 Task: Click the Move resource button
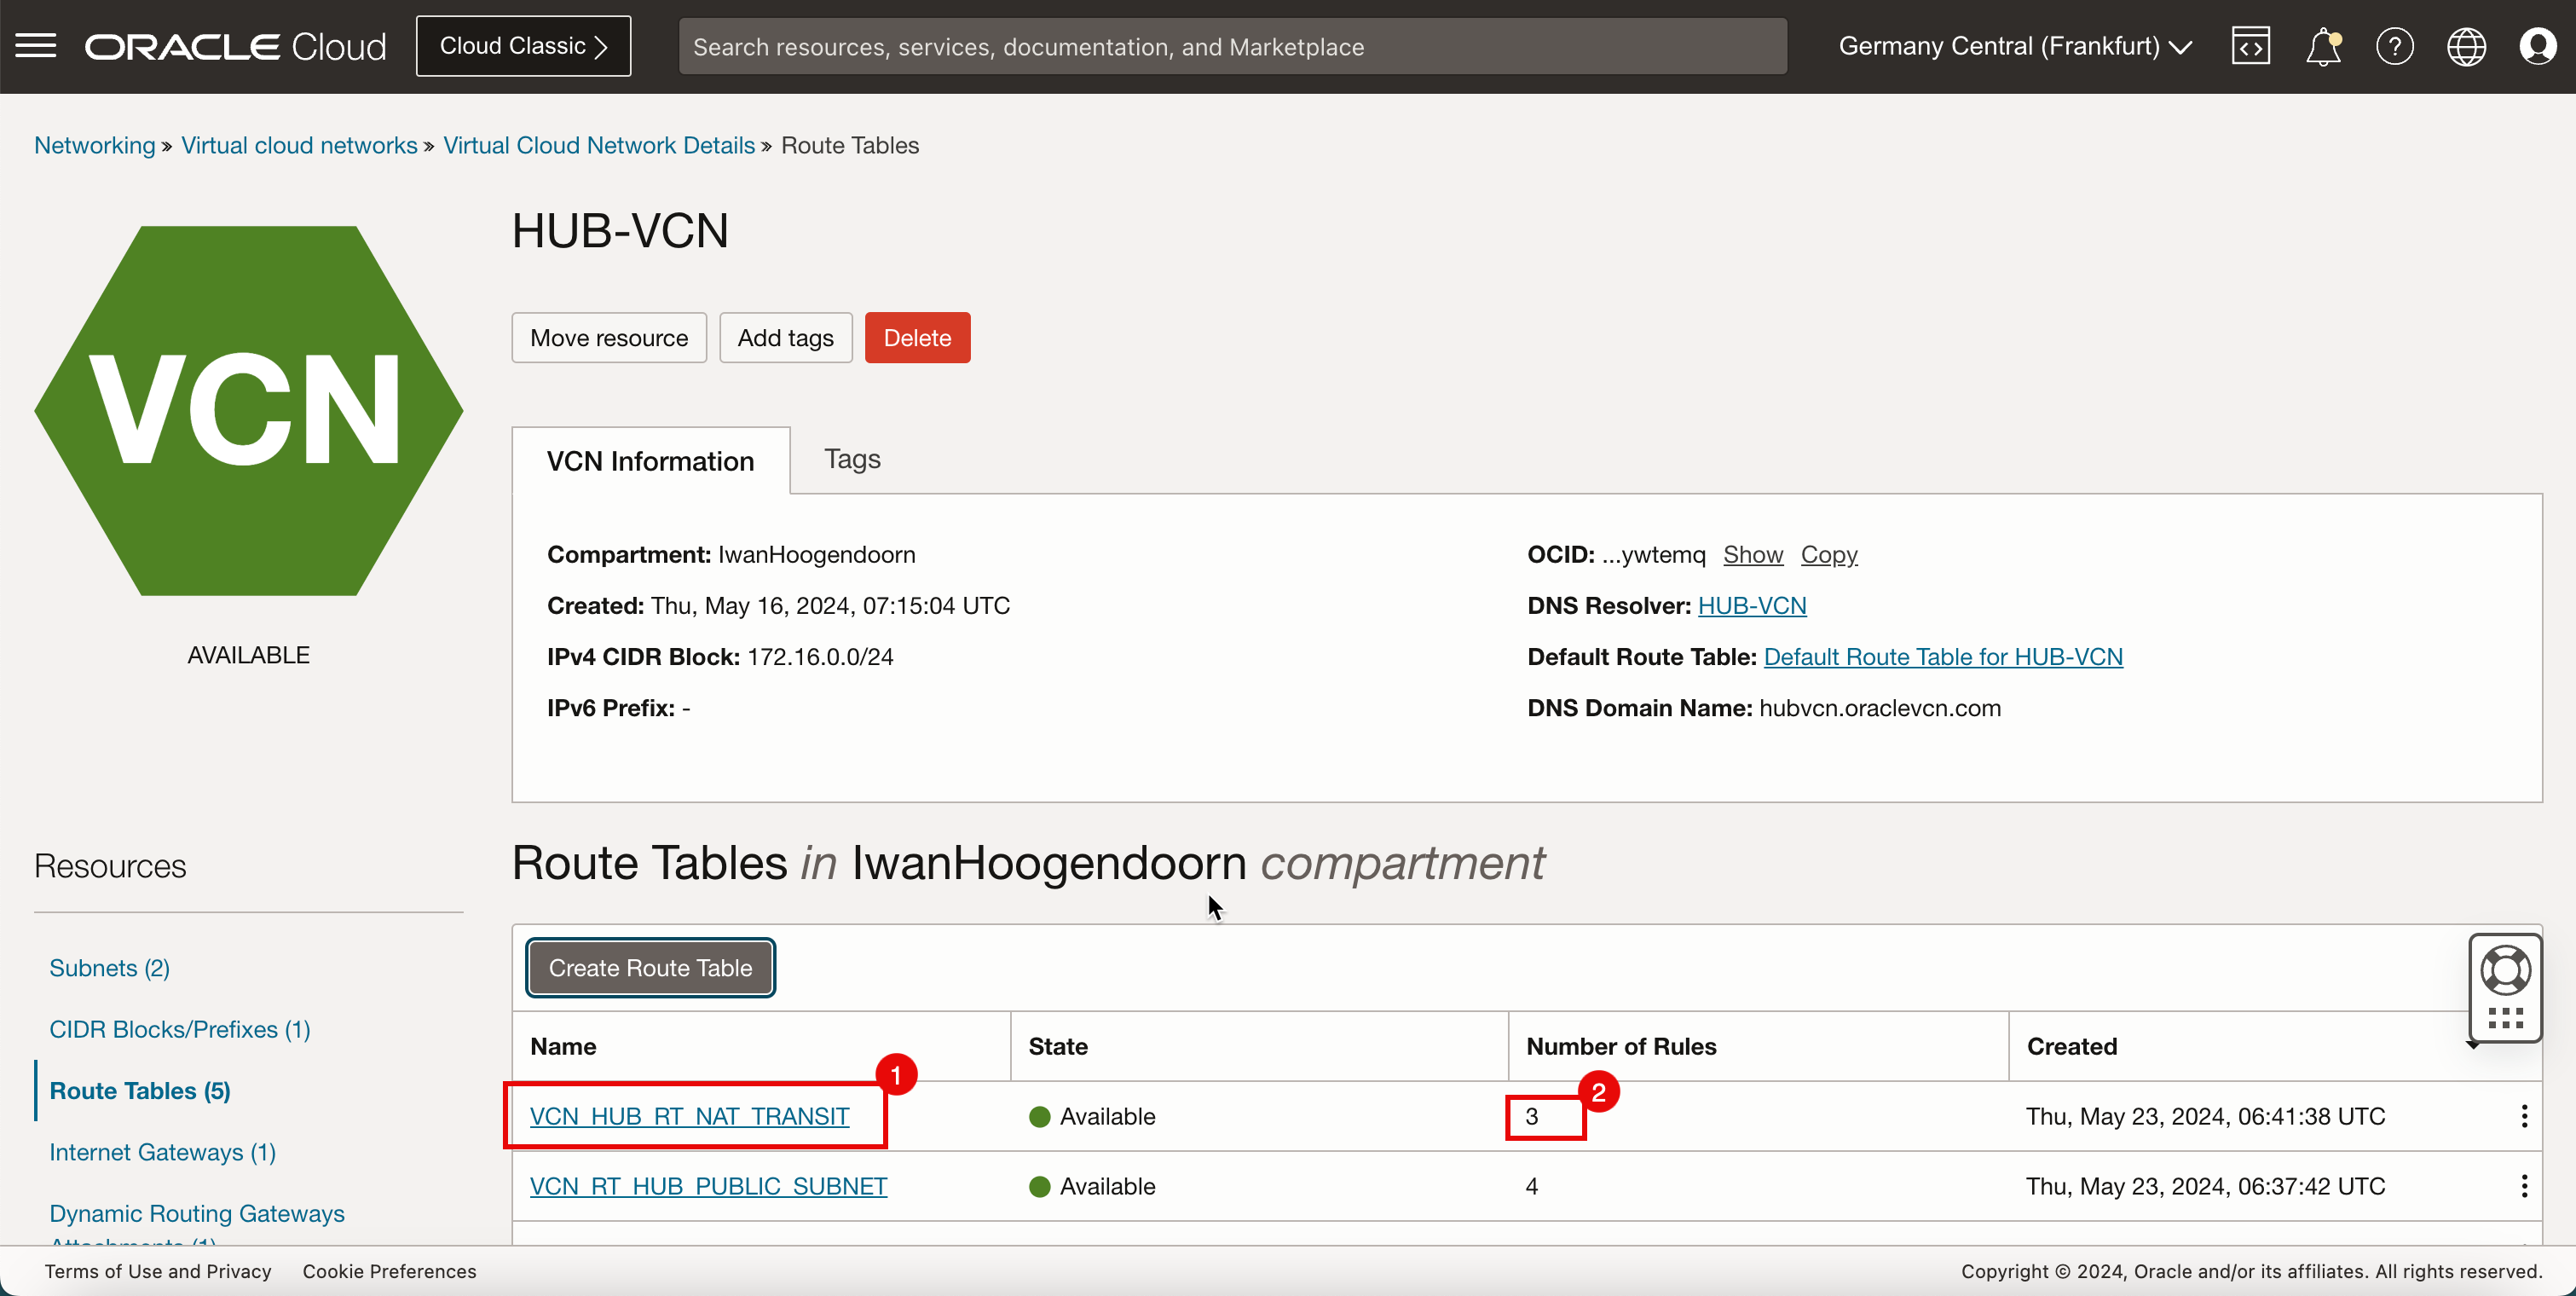(609, 338)
